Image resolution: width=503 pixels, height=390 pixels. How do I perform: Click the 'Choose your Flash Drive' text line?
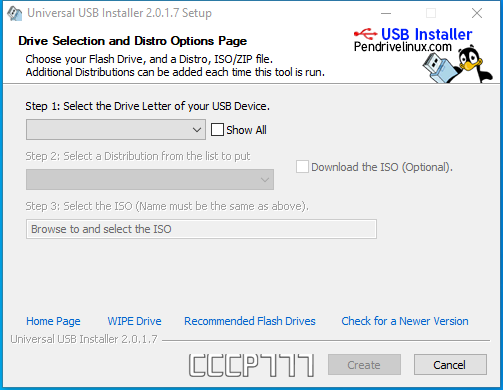(x=149, y=59)
